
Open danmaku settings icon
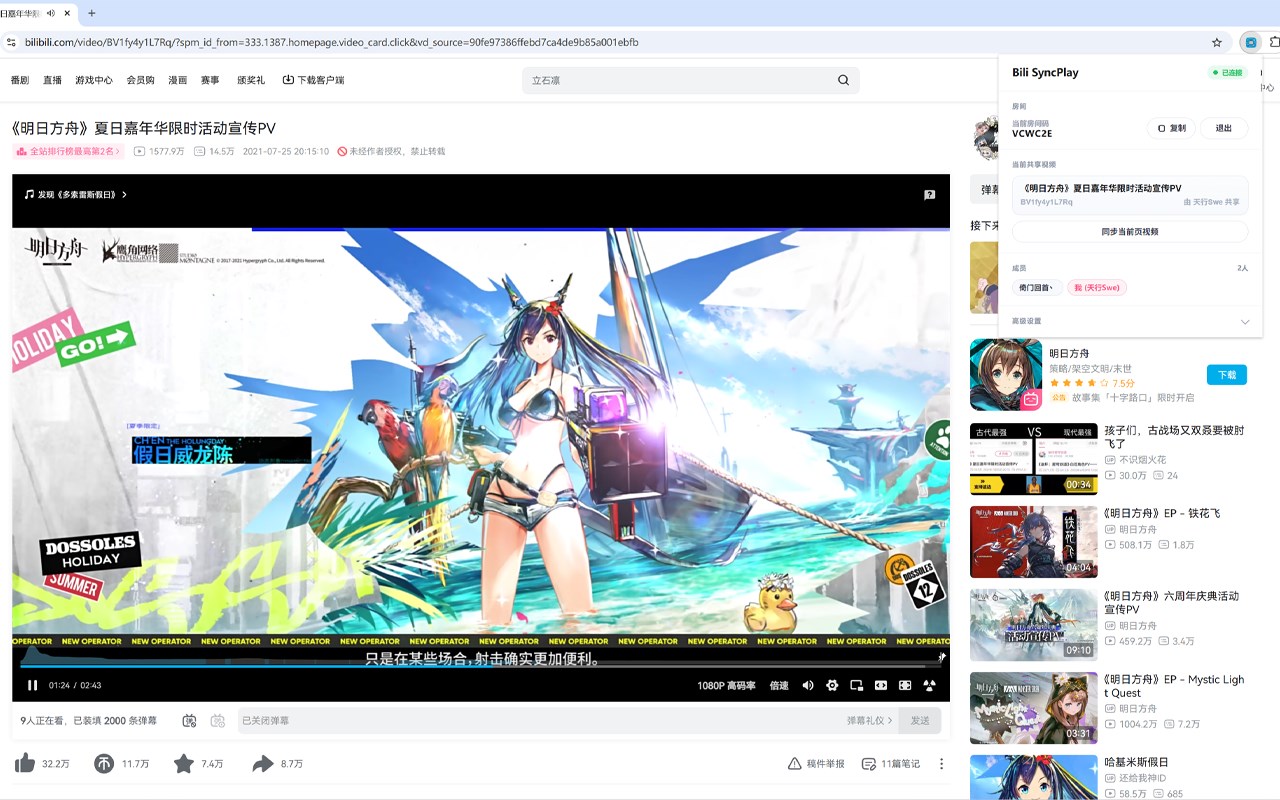tap(218, 720)
